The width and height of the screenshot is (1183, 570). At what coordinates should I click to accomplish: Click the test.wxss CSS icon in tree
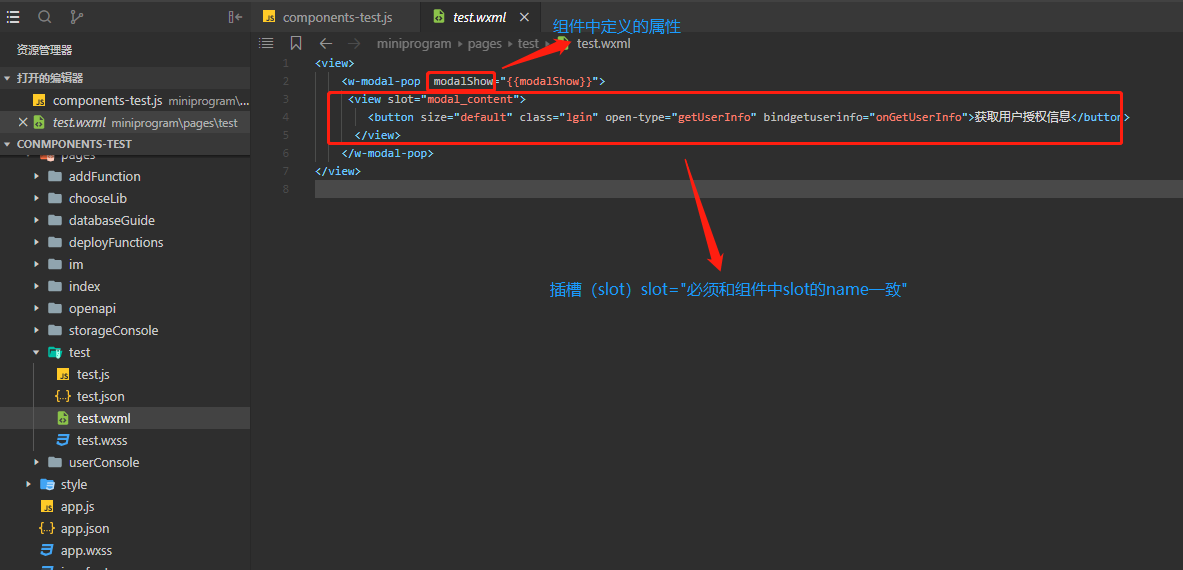pos(63,440)
